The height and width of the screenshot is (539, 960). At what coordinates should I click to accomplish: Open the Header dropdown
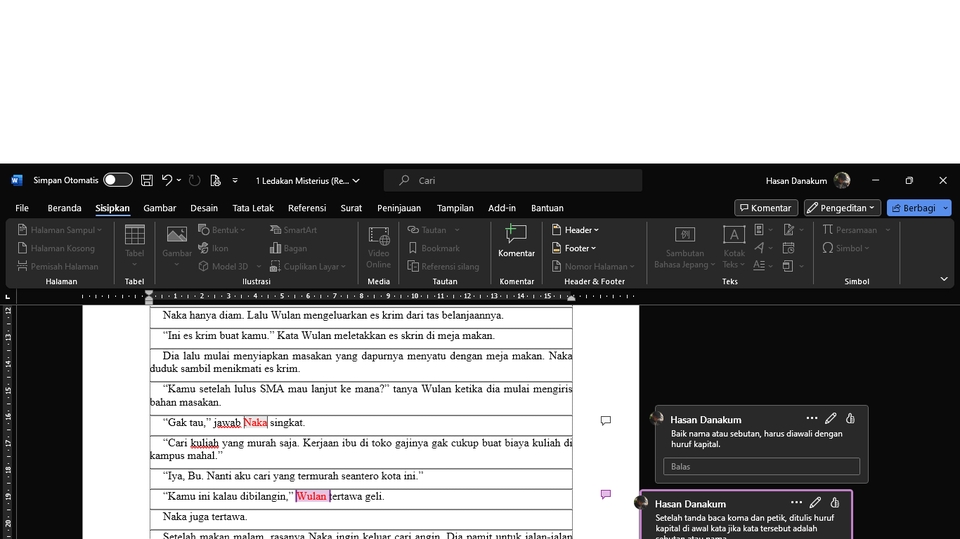click(x=576, y=230)
